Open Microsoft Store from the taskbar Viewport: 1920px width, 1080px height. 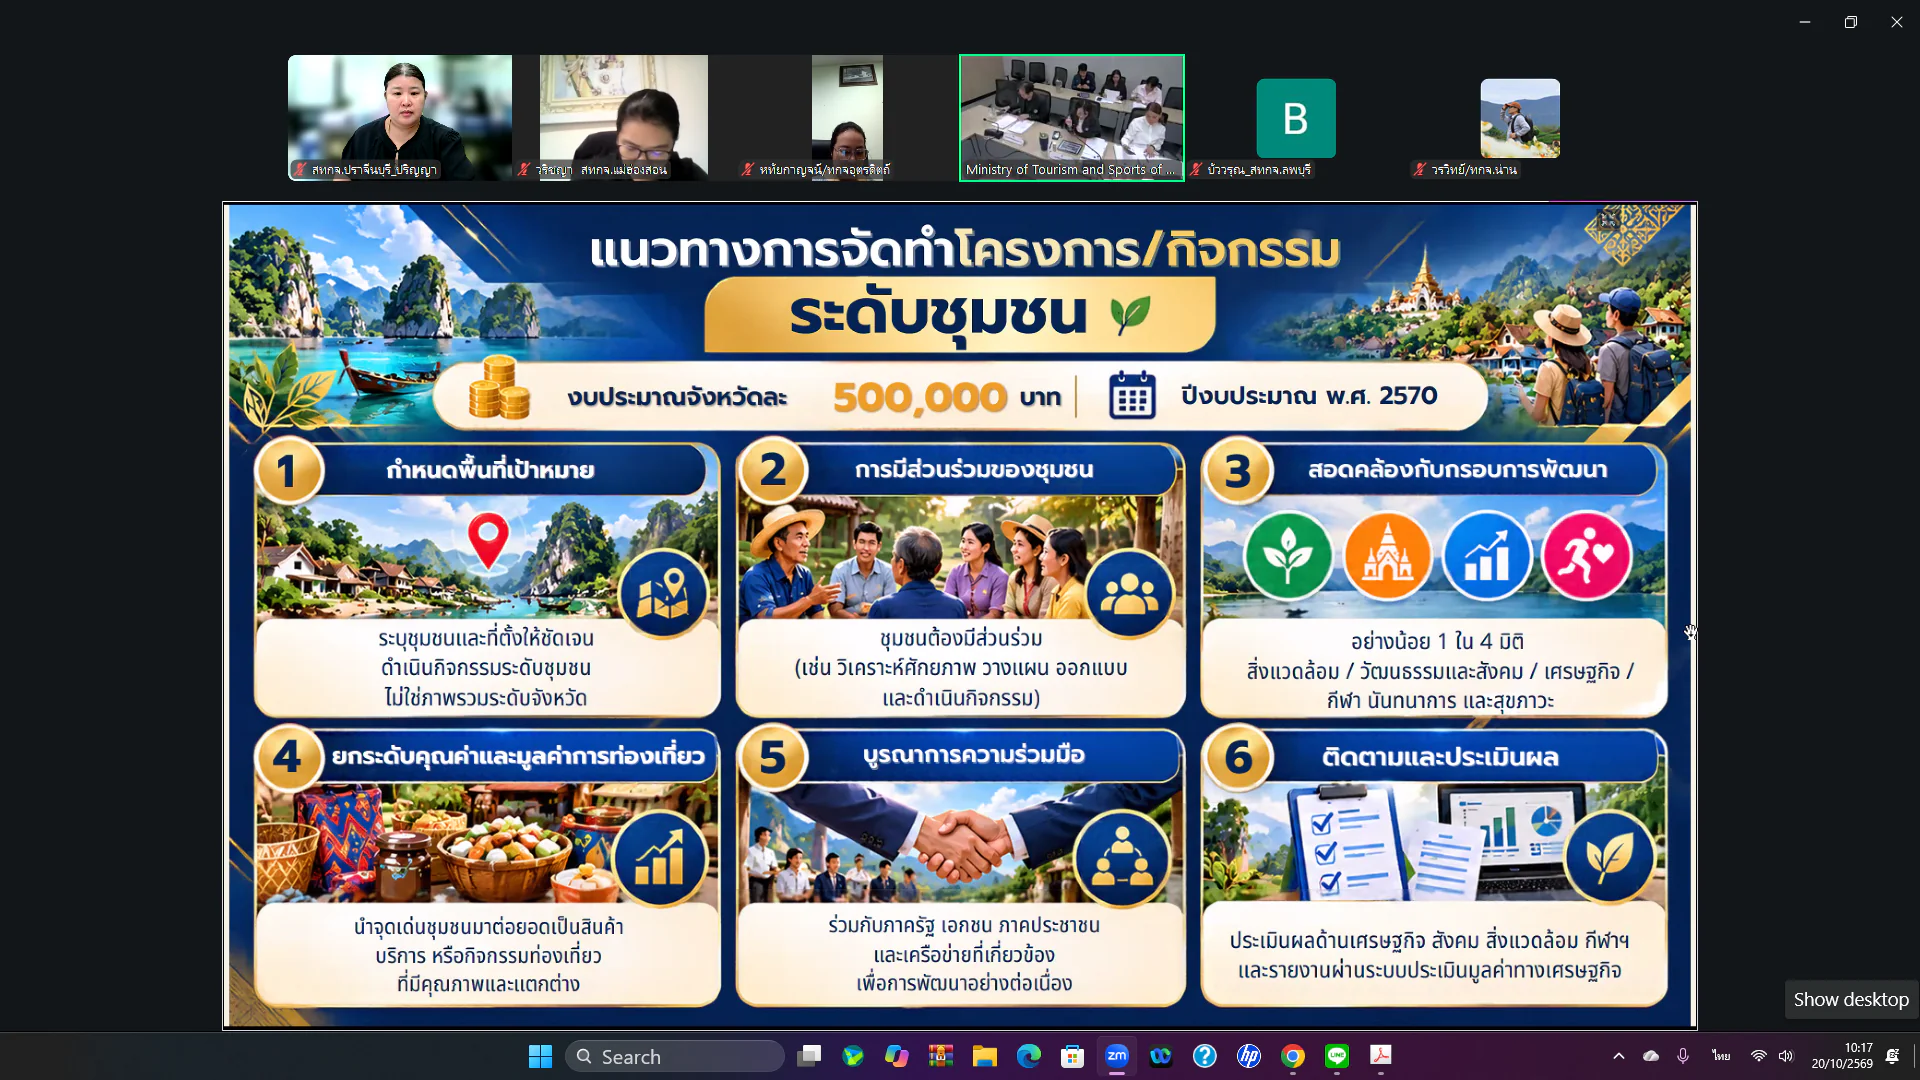pos(1073,1056)
